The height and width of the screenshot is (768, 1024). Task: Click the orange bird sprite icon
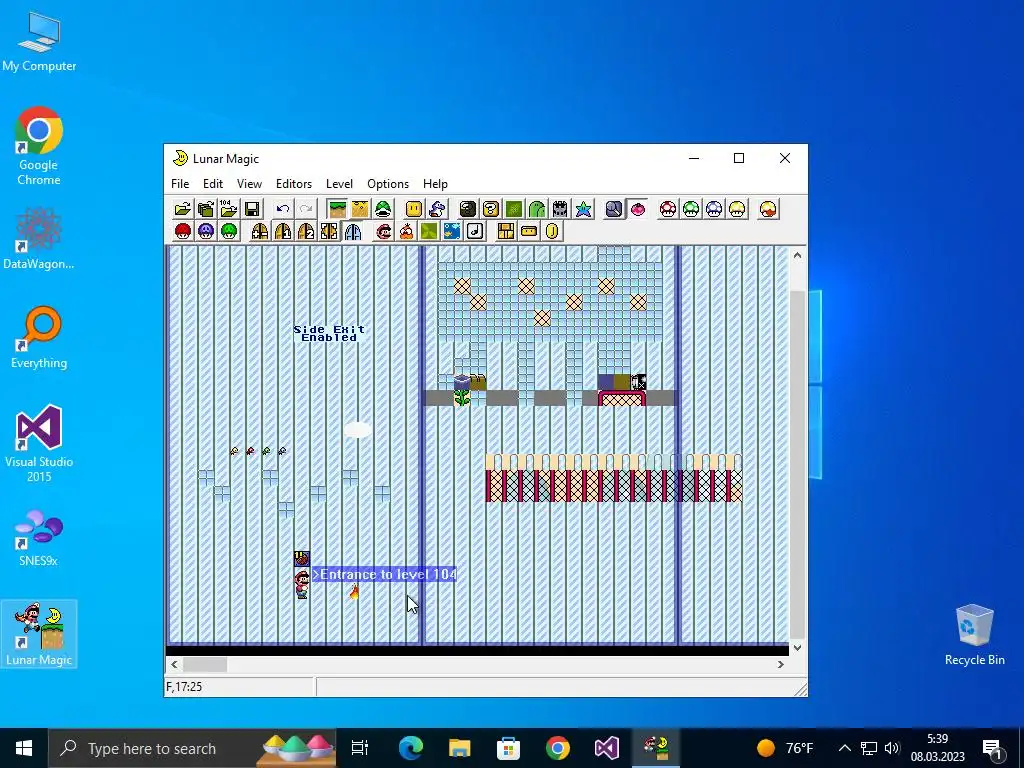click(x=406, y=231)
